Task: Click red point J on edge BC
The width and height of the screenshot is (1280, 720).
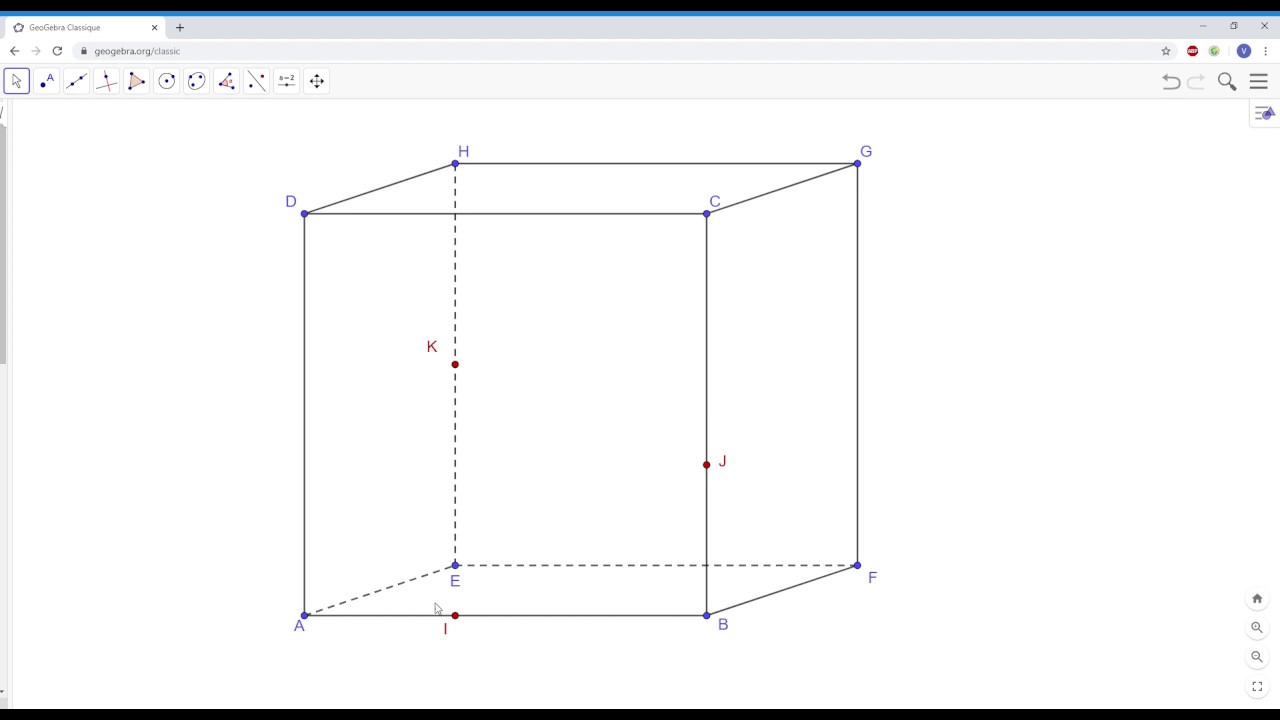Action: click(x=707, y=465)
